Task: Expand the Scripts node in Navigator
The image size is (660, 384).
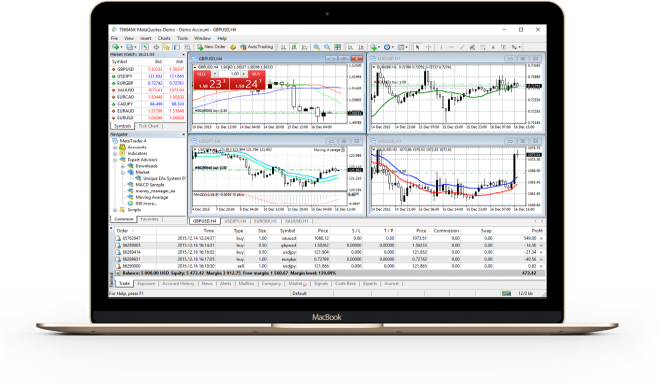Action: [x=115, y=210]
